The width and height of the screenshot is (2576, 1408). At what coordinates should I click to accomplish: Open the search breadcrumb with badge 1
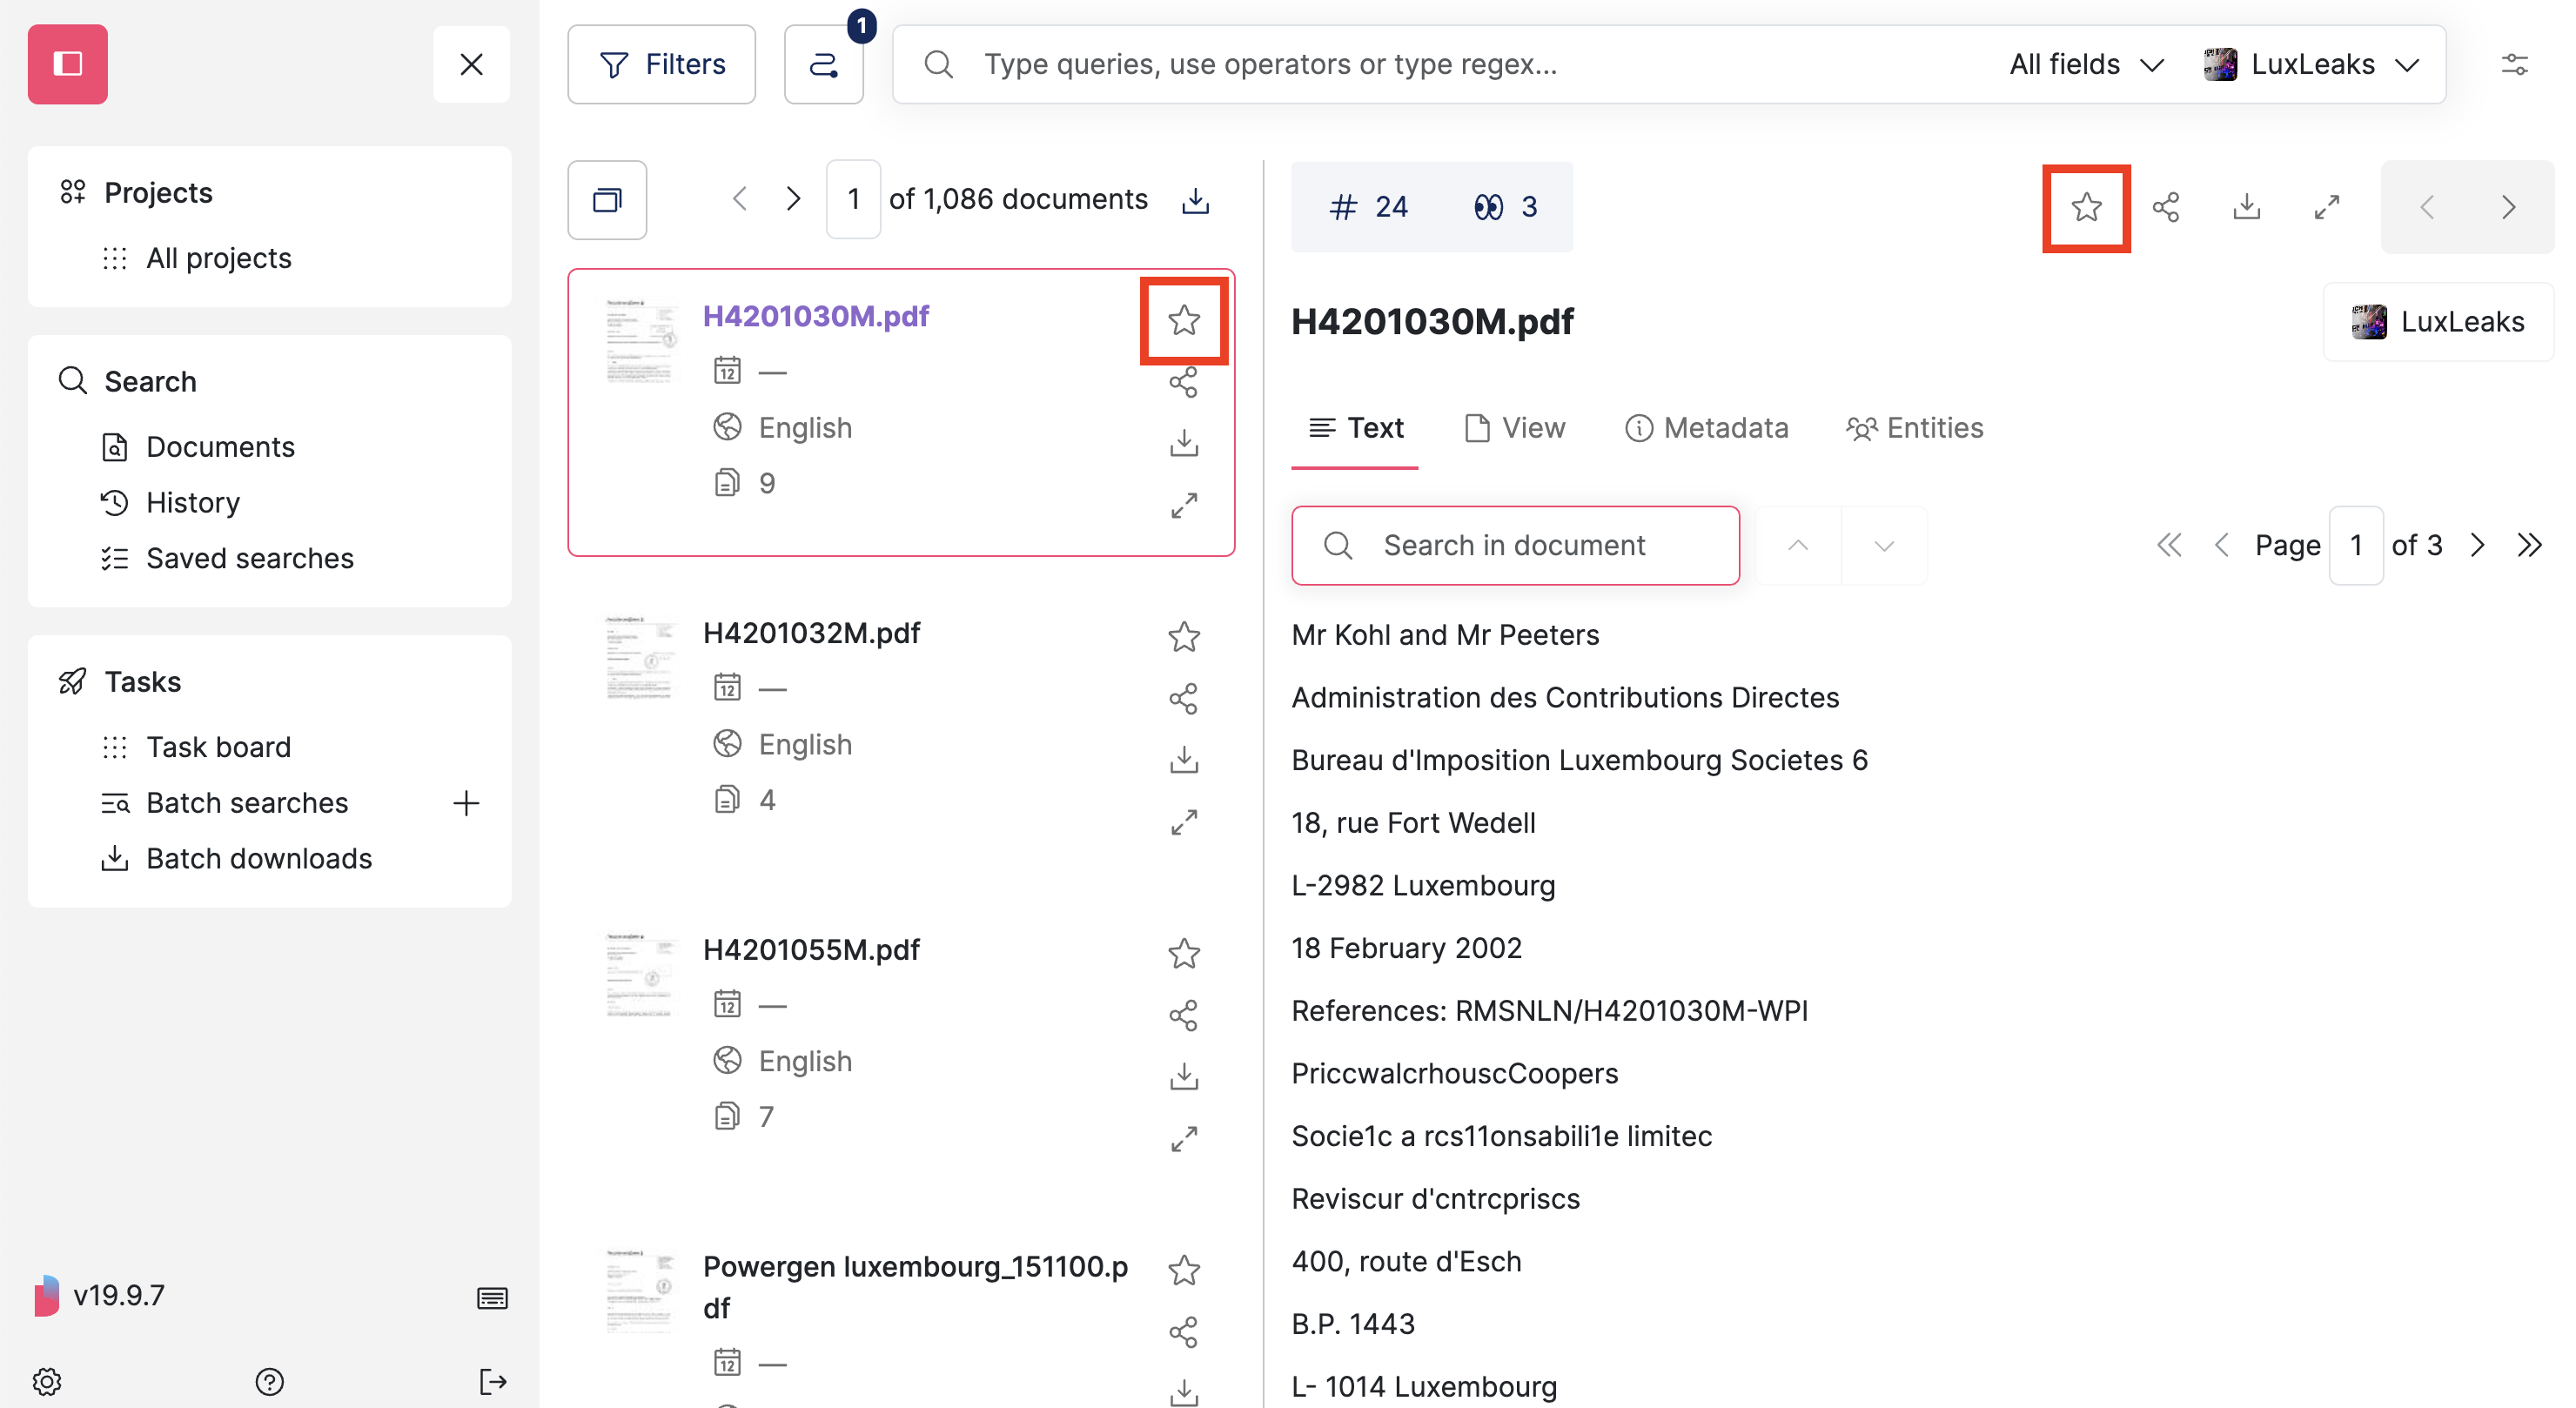(823, 64)
